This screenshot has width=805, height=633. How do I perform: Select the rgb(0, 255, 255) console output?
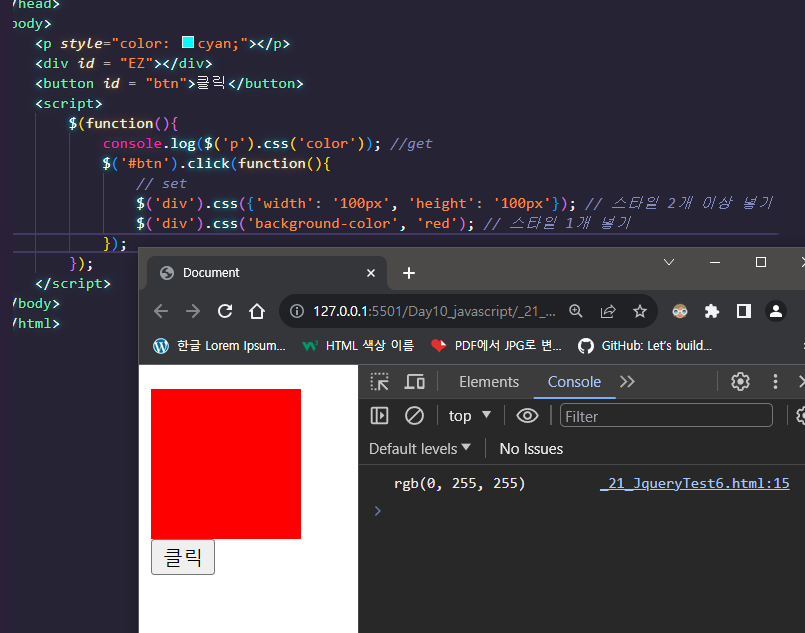pyautogui.click(x=459, y=484)
